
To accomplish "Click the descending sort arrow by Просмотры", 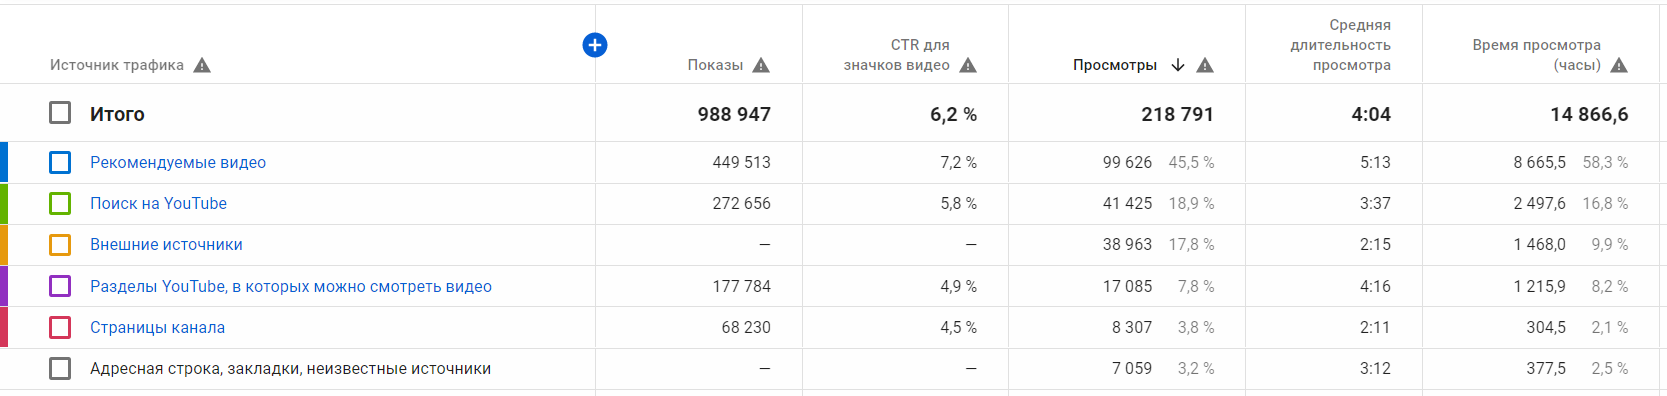I will pos(1178,65).
